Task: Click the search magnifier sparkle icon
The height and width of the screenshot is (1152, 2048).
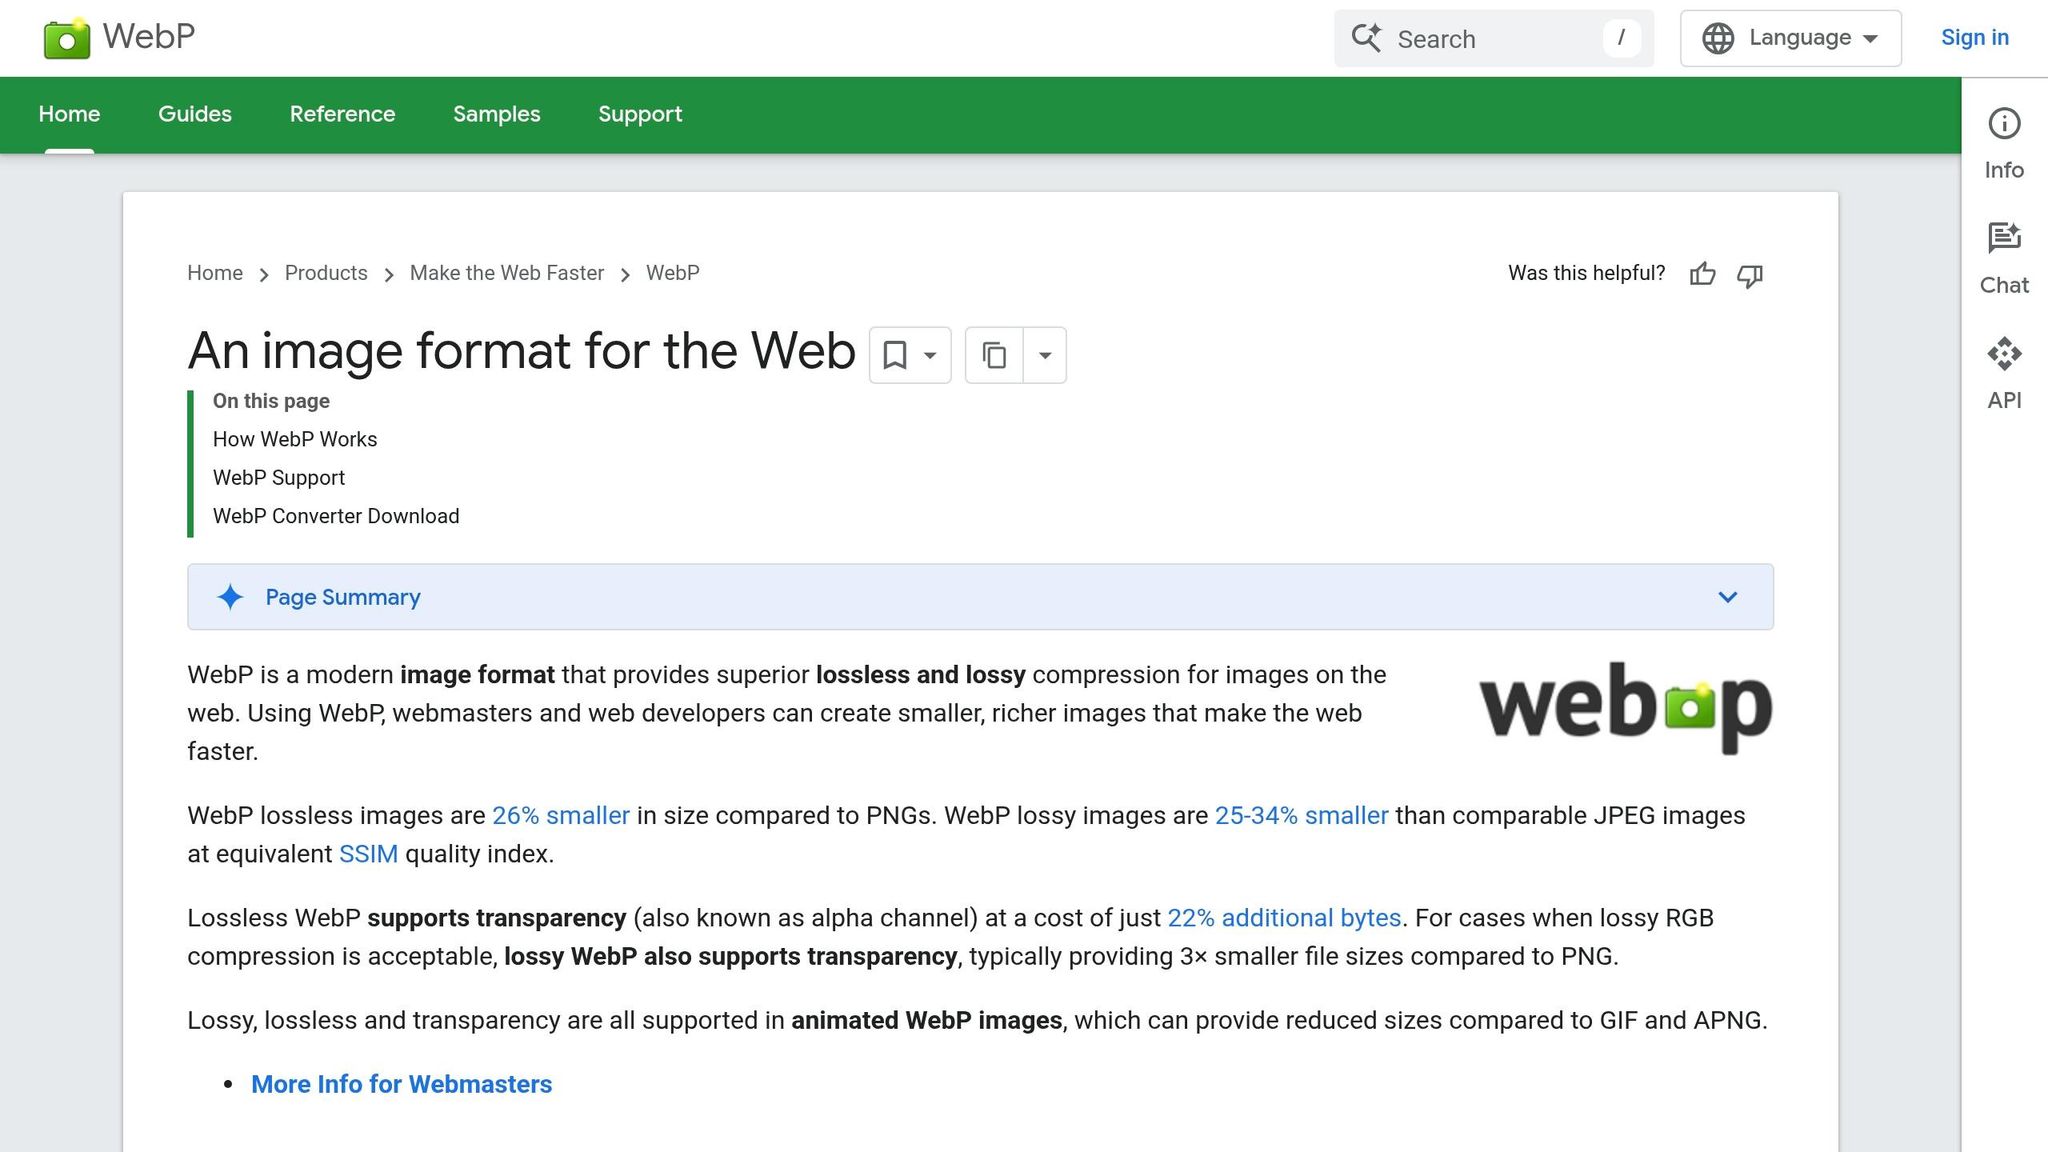Action: pyautogui.click(x=1366, y=38)
